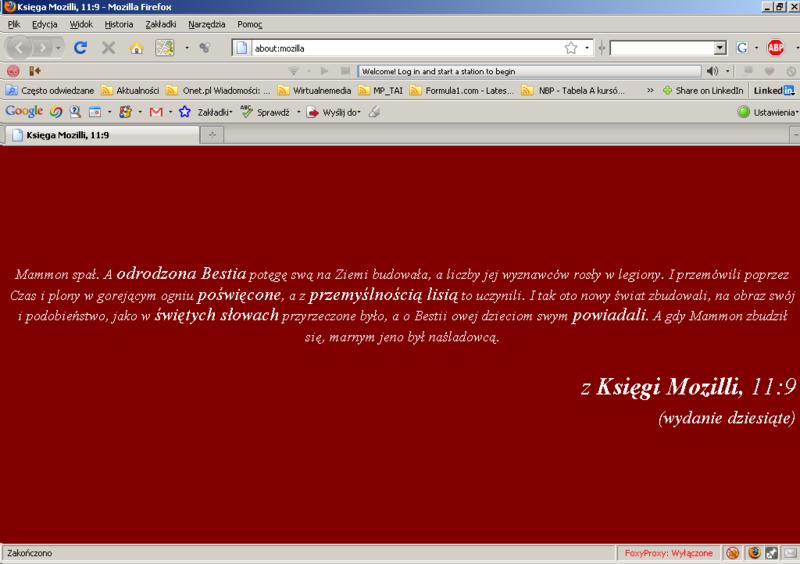
Task: Click the Adblock Plus ABP icon
Action: point(775,47)
